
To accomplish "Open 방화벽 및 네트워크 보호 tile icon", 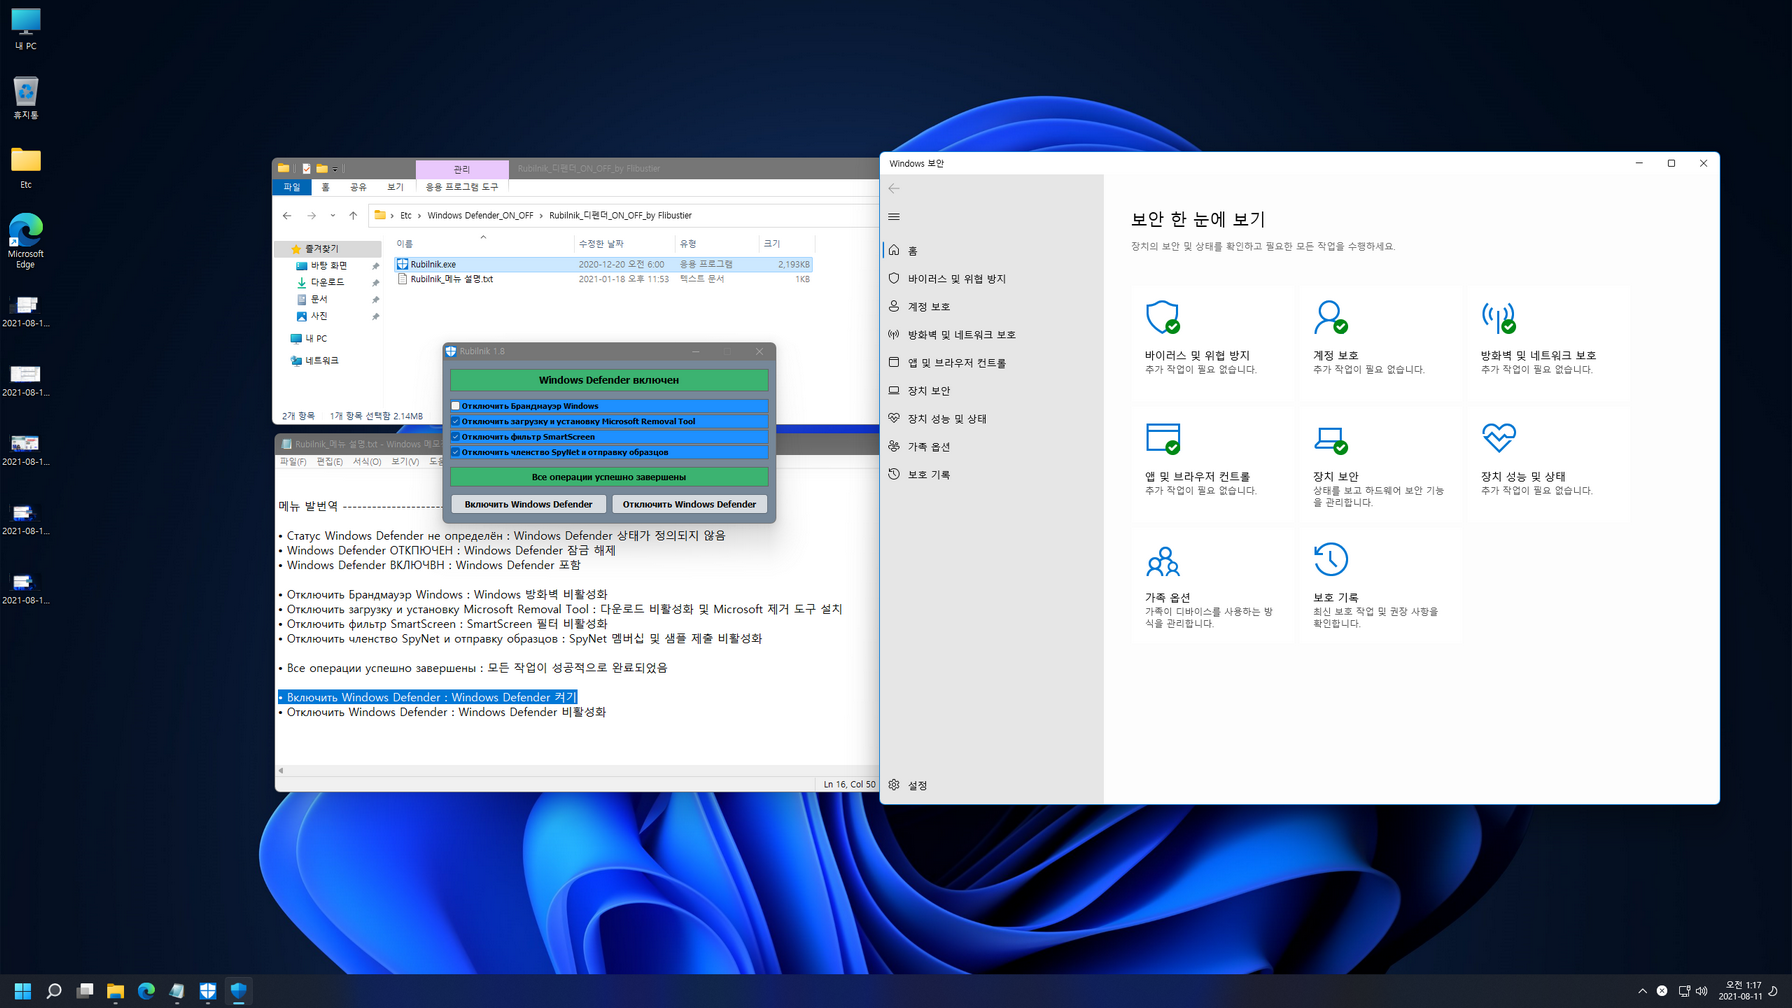I will coord(1498,317).
